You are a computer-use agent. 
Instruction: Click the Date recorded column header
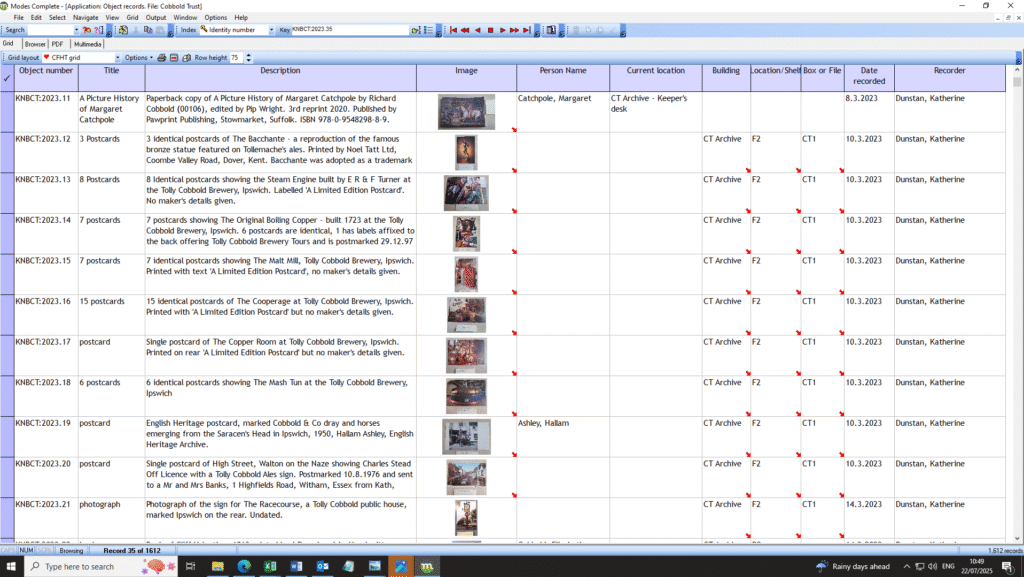pyautogui.click(x=869, y=78)
